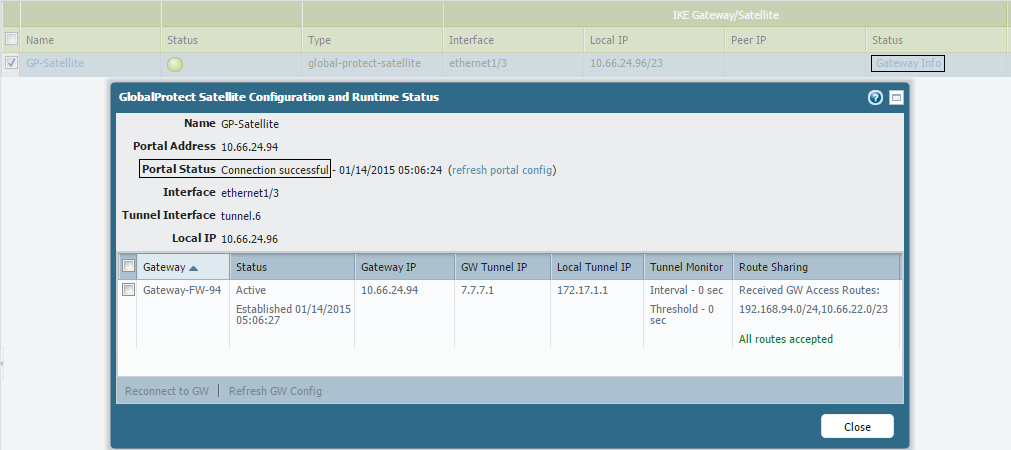Viewport: 1011px width, 450px height.
Task: Click the 172.17.1.1 local tunnel IP cell
Action: 582,290
